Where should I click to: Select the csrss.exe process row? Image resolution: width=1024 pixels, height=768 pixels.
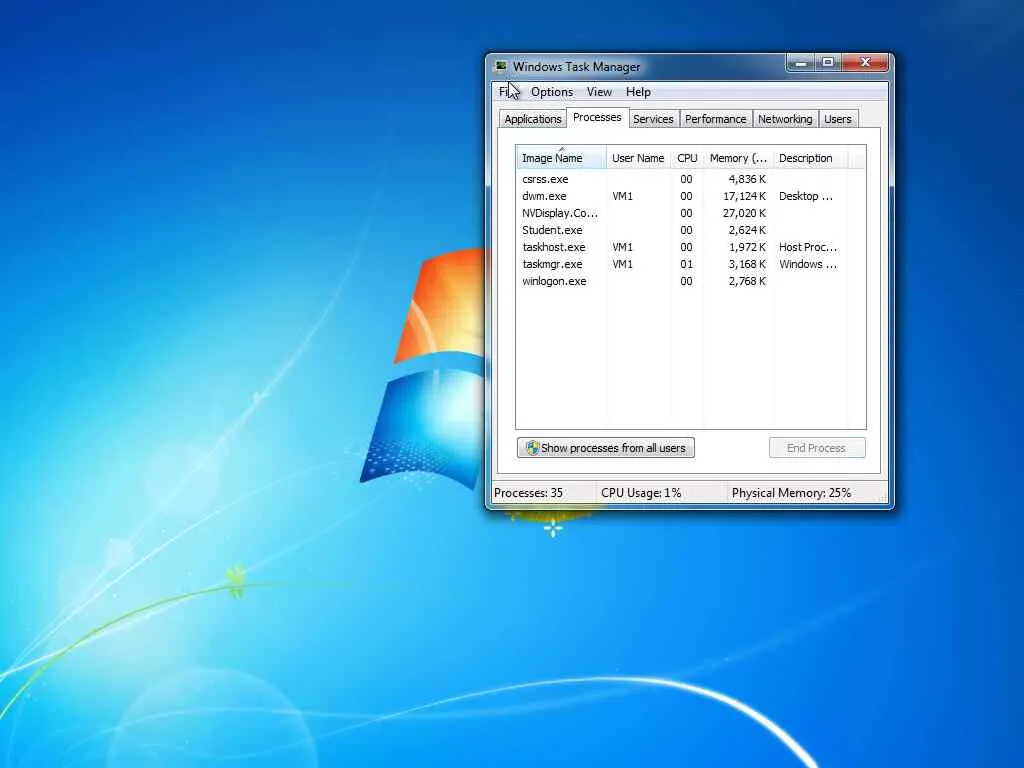(x=690, y=179)
